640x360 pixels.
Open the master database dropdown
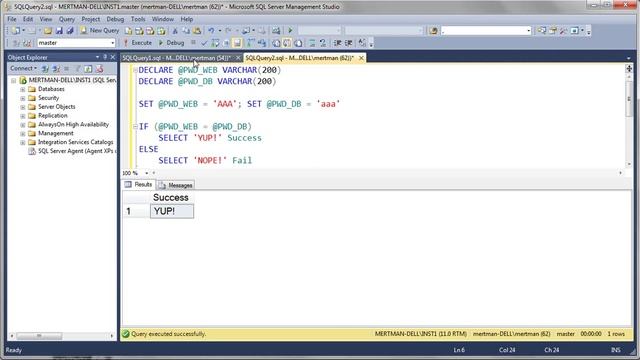coord(113,43)
